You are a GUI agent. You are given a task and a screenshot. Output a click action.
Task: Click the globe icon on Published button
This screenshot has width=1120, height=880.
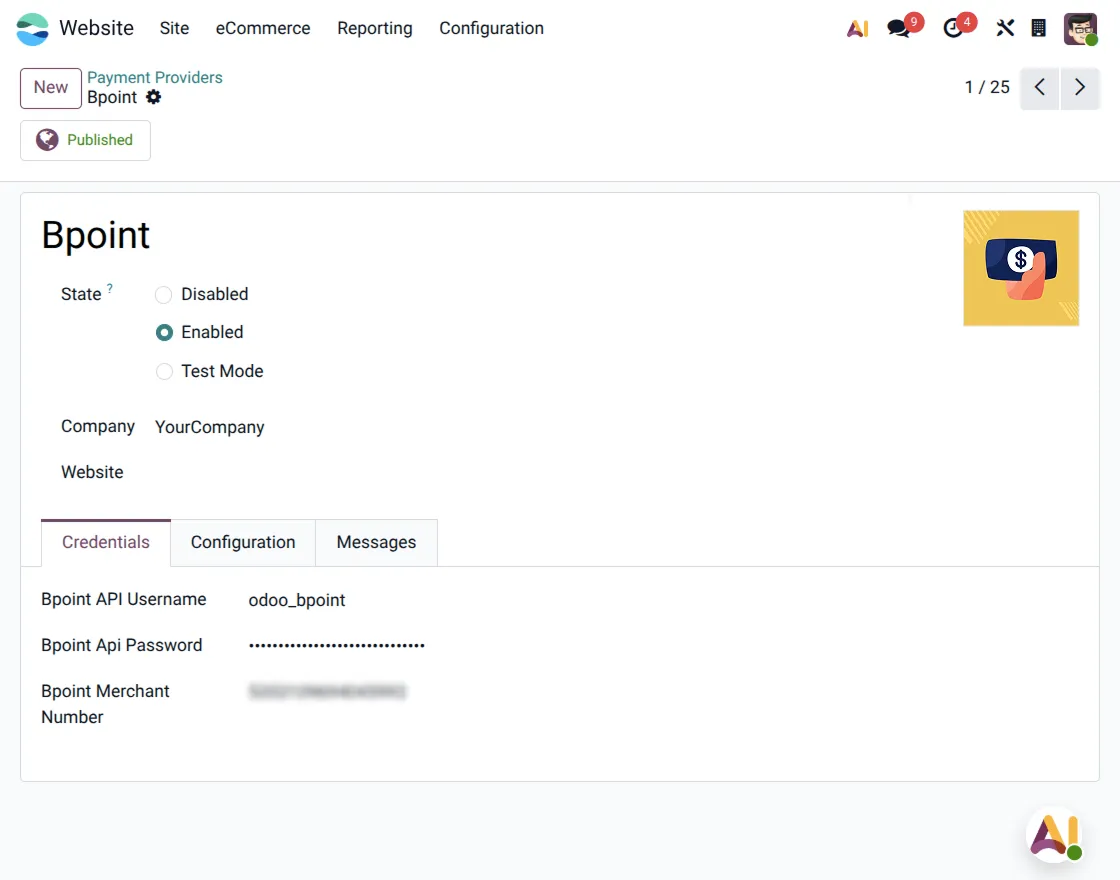tap(47, 140)
